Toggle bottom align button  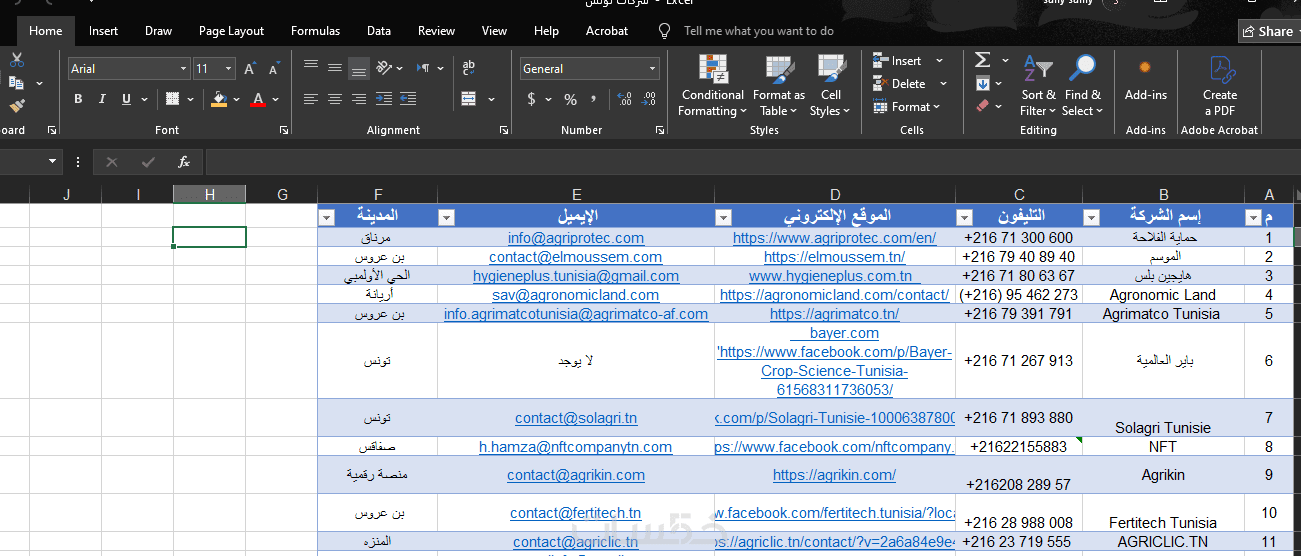click(x=359, y=68)
